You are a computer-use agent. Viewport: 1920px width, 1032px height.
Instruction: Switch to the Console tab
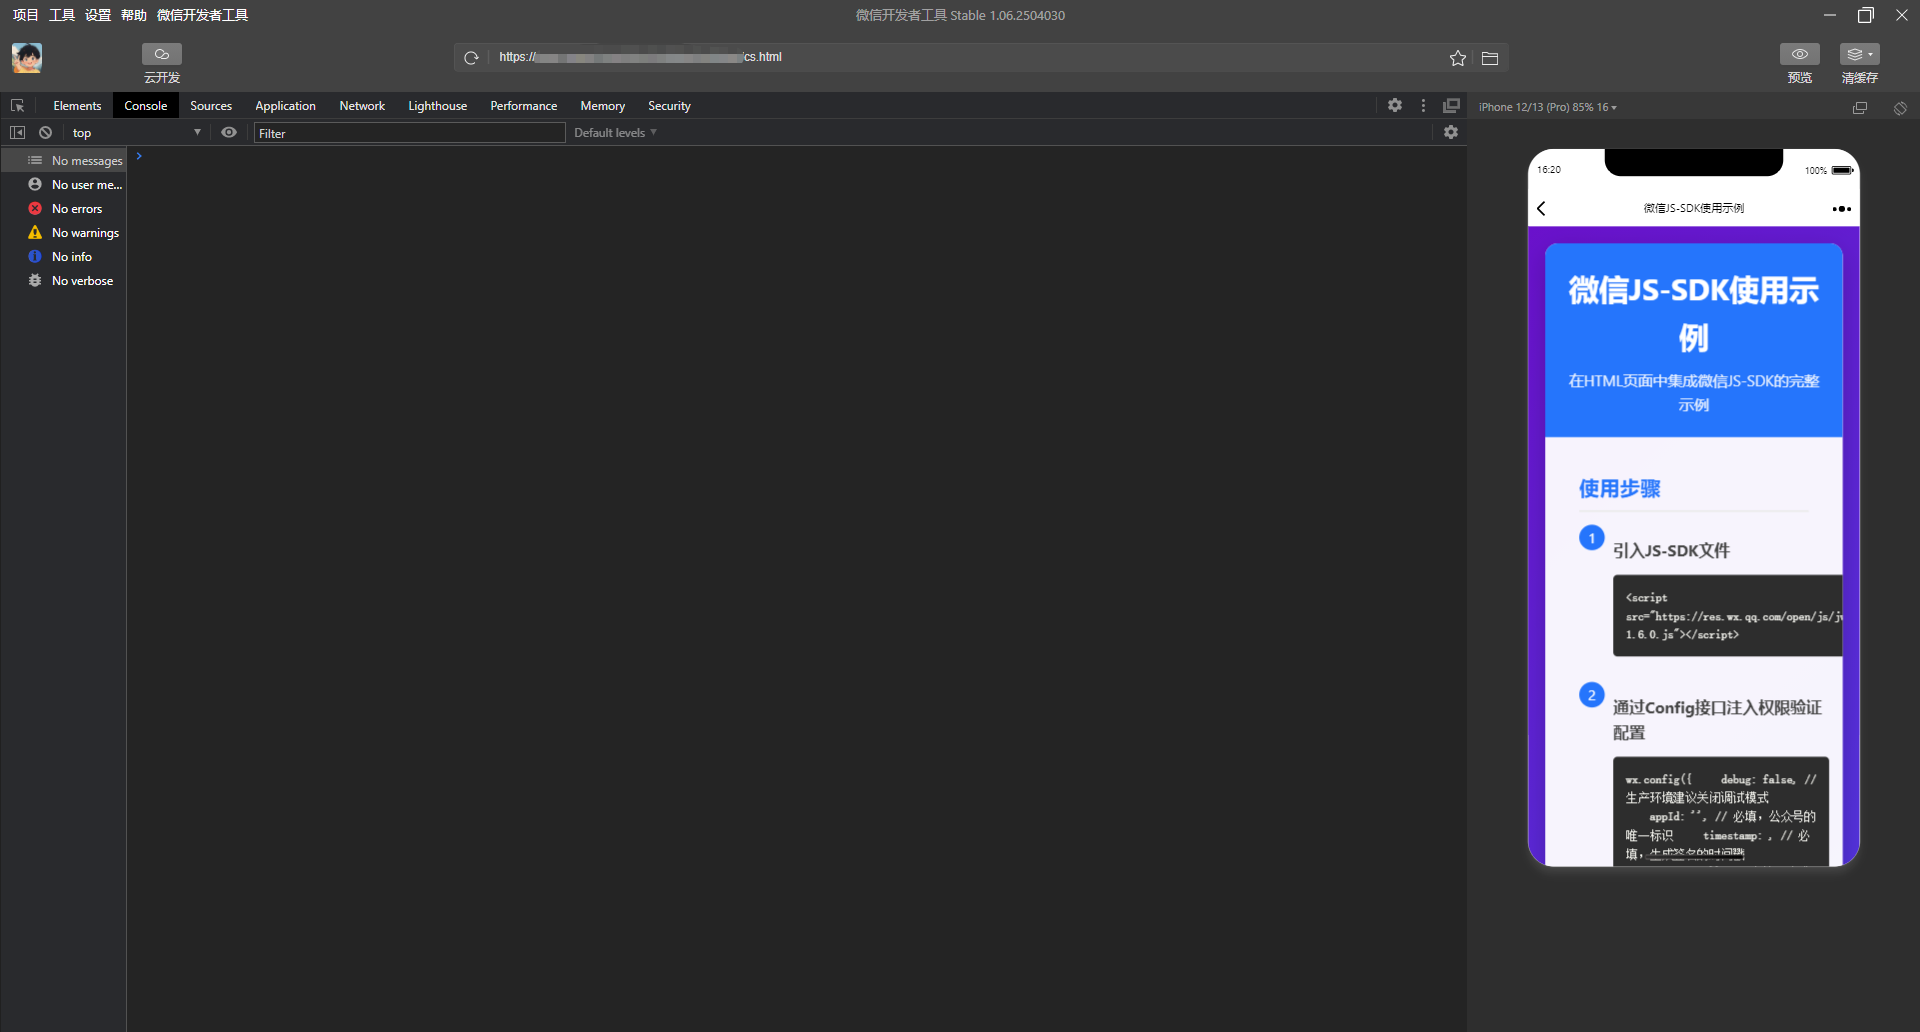click(x=146, y=106)
